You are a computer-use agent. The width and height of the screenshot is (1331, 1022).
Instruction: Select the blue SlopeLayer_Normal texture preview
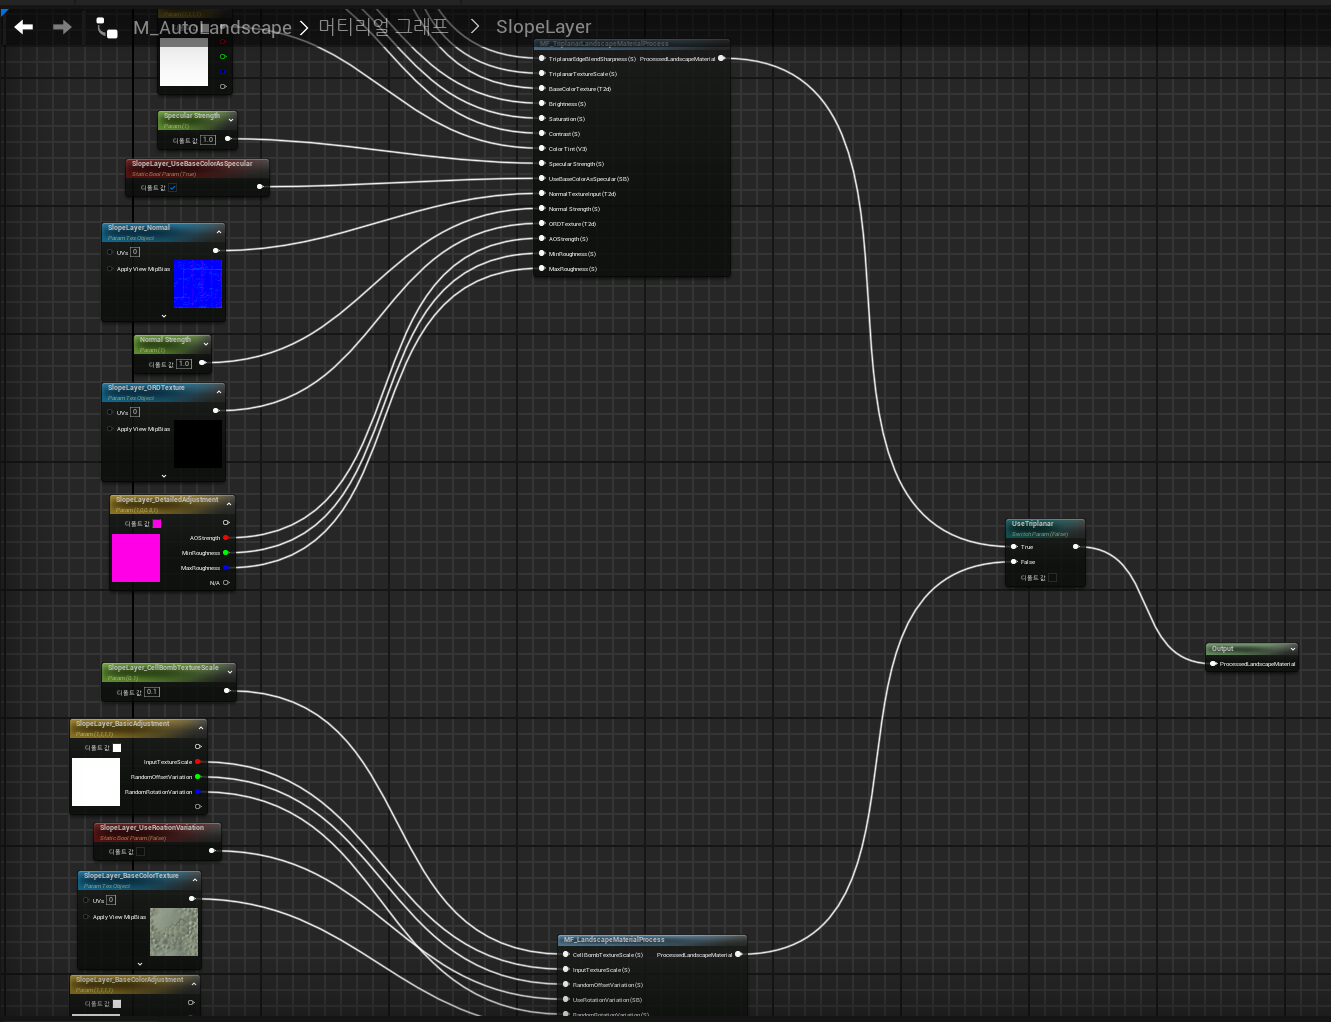[198, 284]
